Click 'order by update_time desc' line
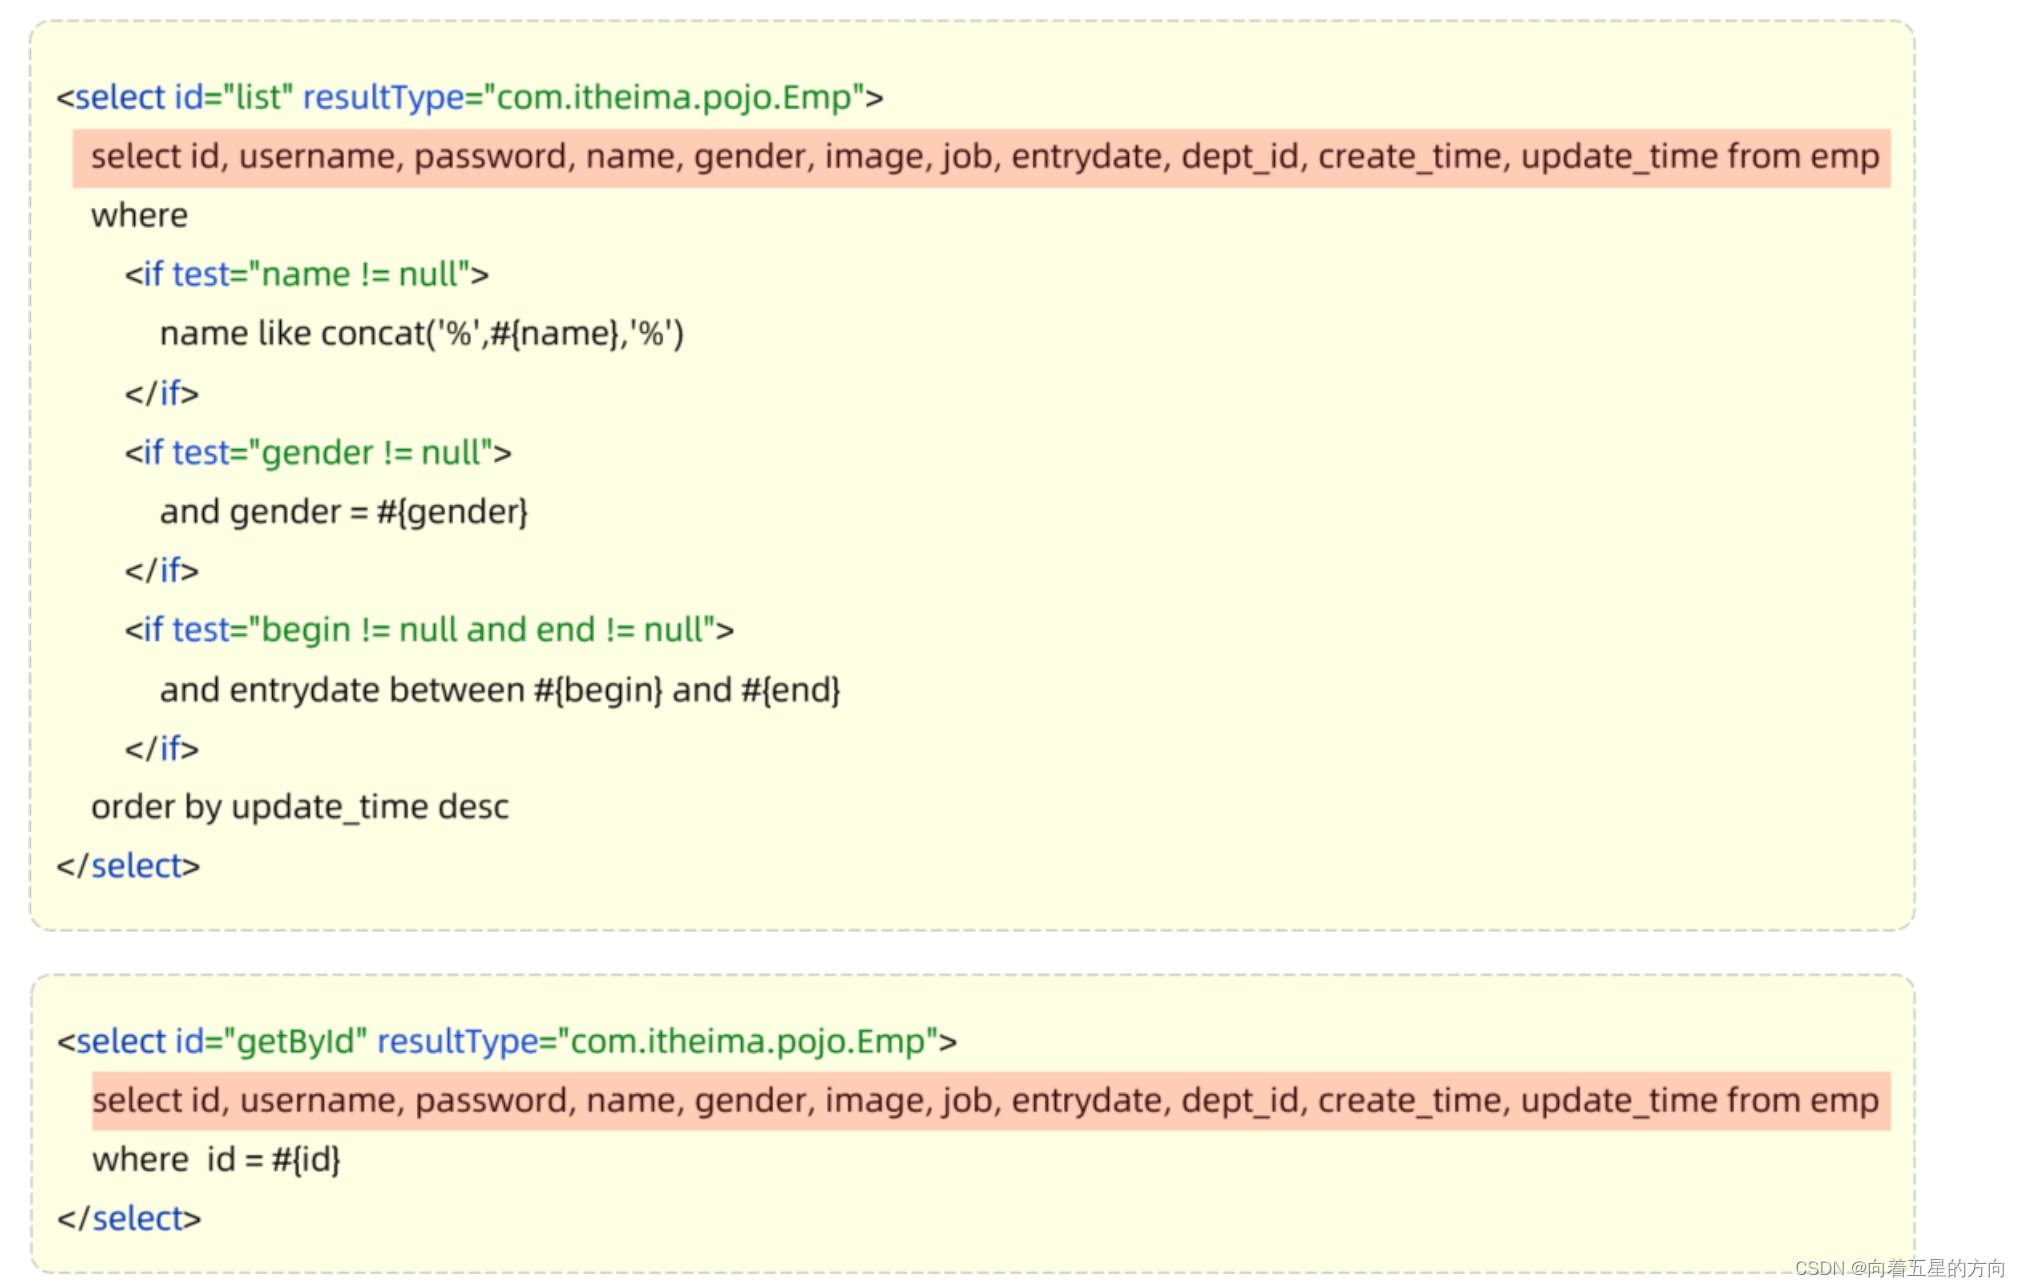The width and height of the screenshot is (2019, 1287). pos(299,806)
